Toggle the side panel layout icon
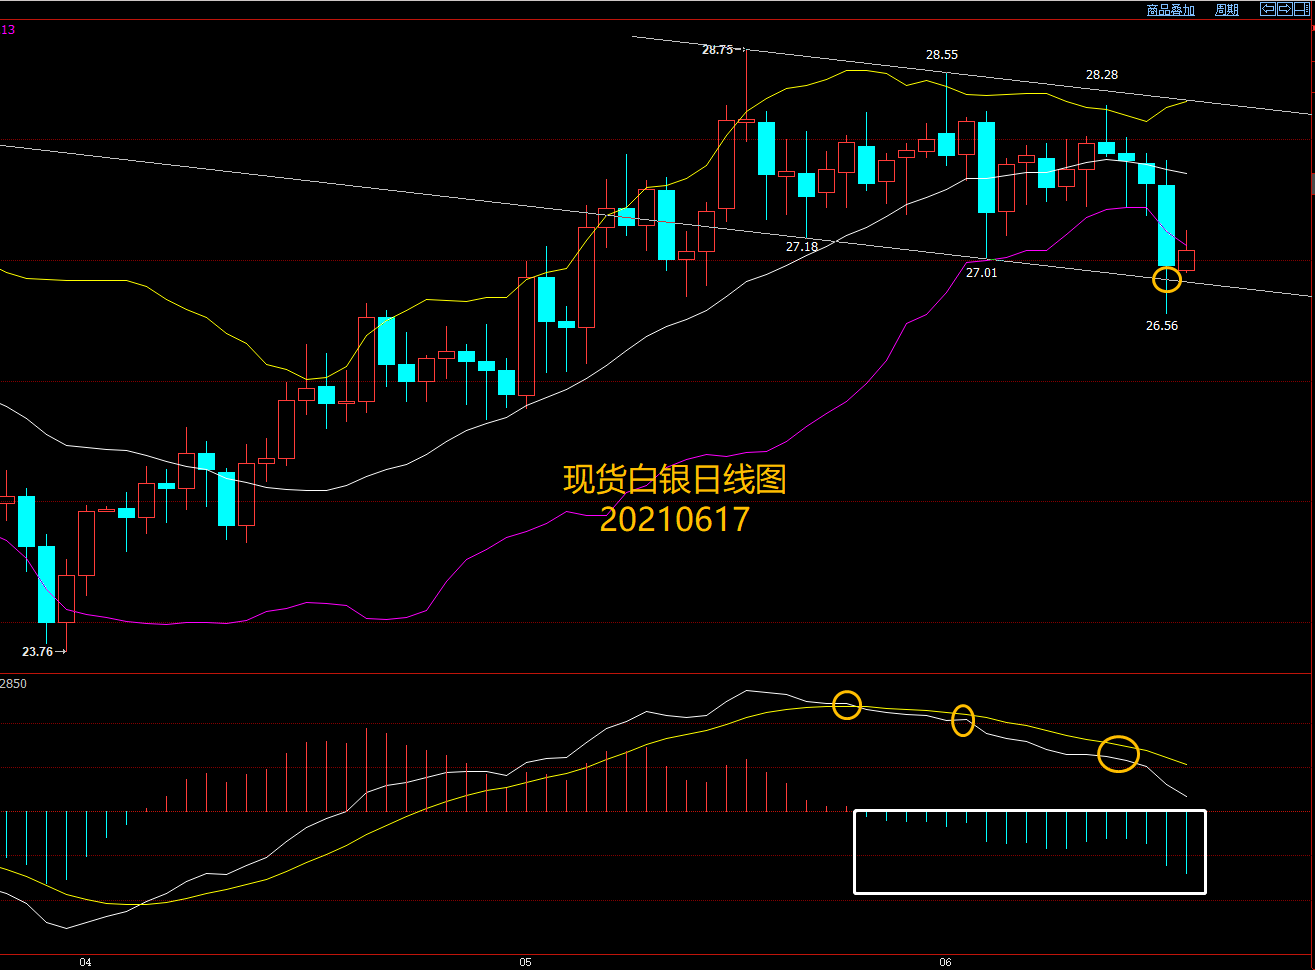The image size is (1315, 970). (x=1302, y=9)
